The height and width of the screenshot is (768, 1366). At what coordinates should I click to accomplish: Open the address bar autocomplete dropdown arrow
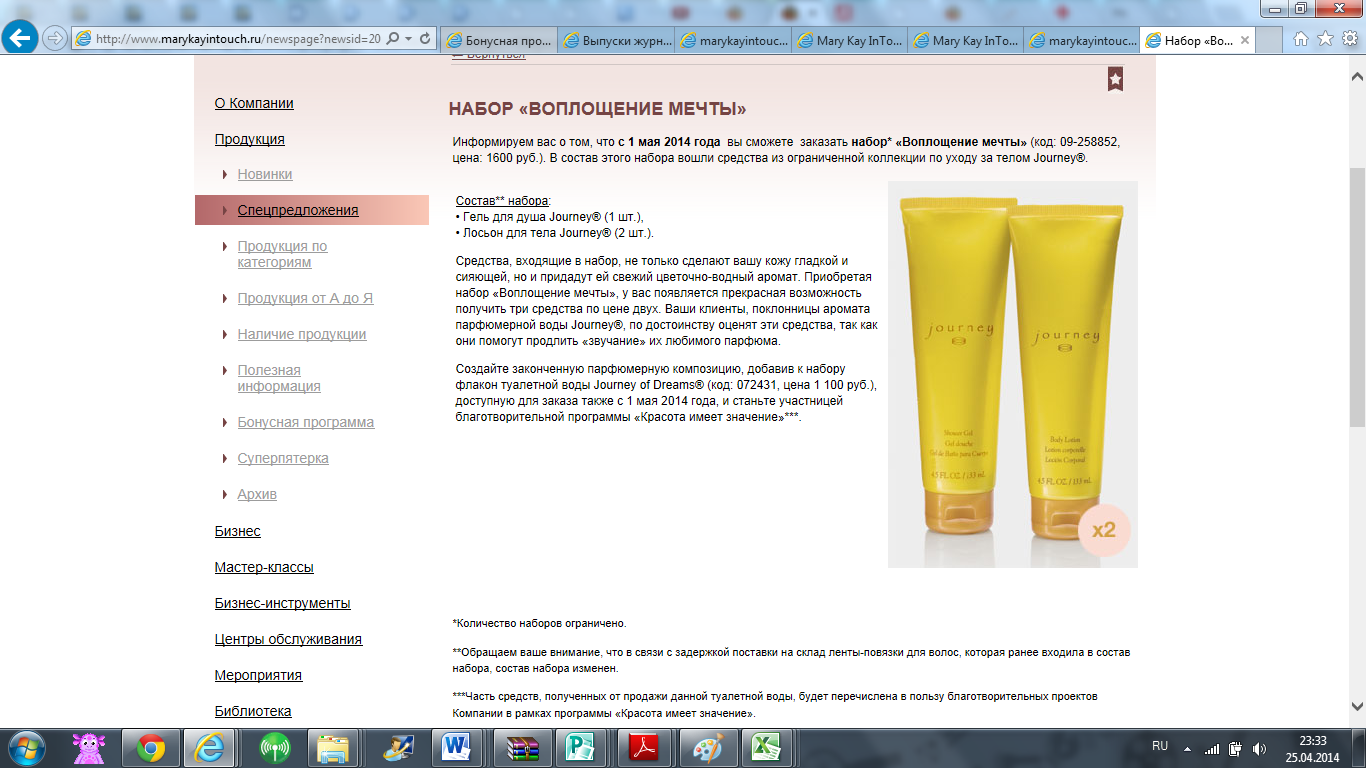[x=408, y=39]
